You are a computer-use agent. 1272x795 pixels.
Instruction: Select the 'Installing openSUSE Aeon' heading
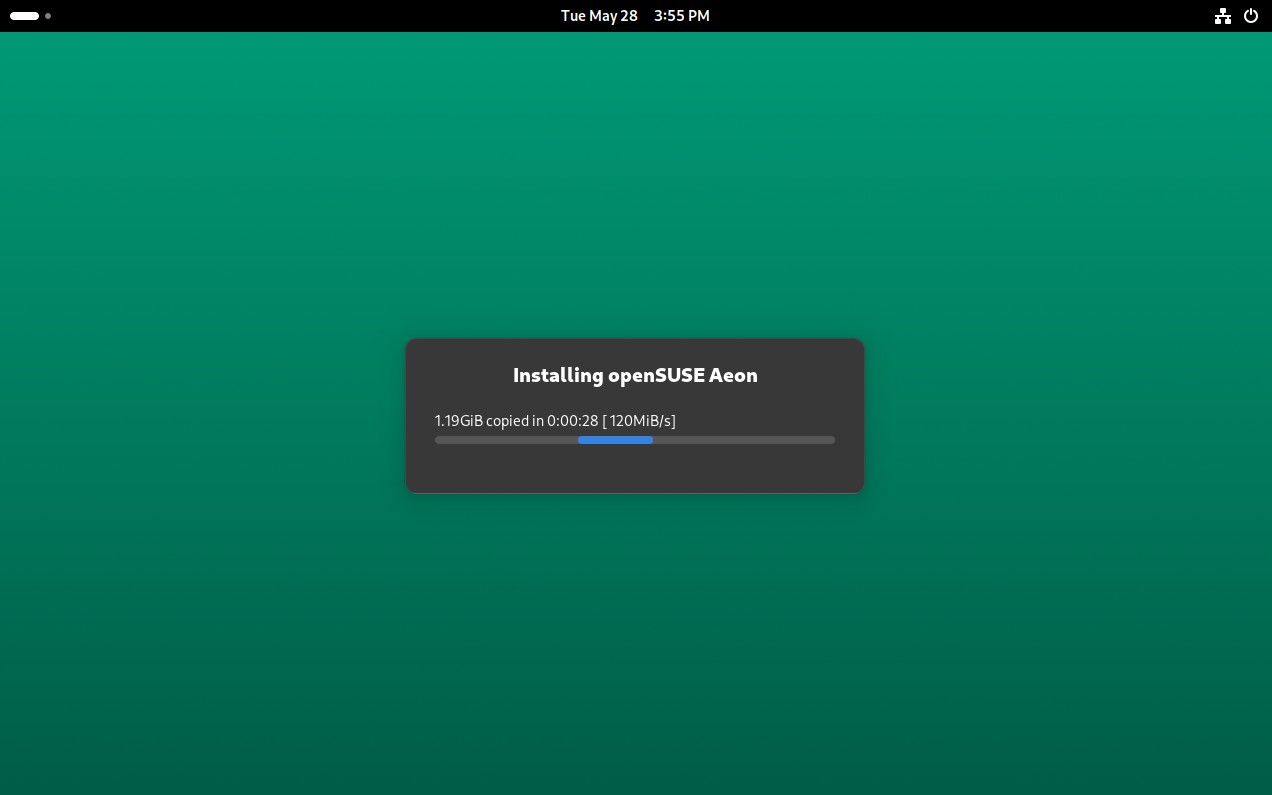click(x=635, y=375)
